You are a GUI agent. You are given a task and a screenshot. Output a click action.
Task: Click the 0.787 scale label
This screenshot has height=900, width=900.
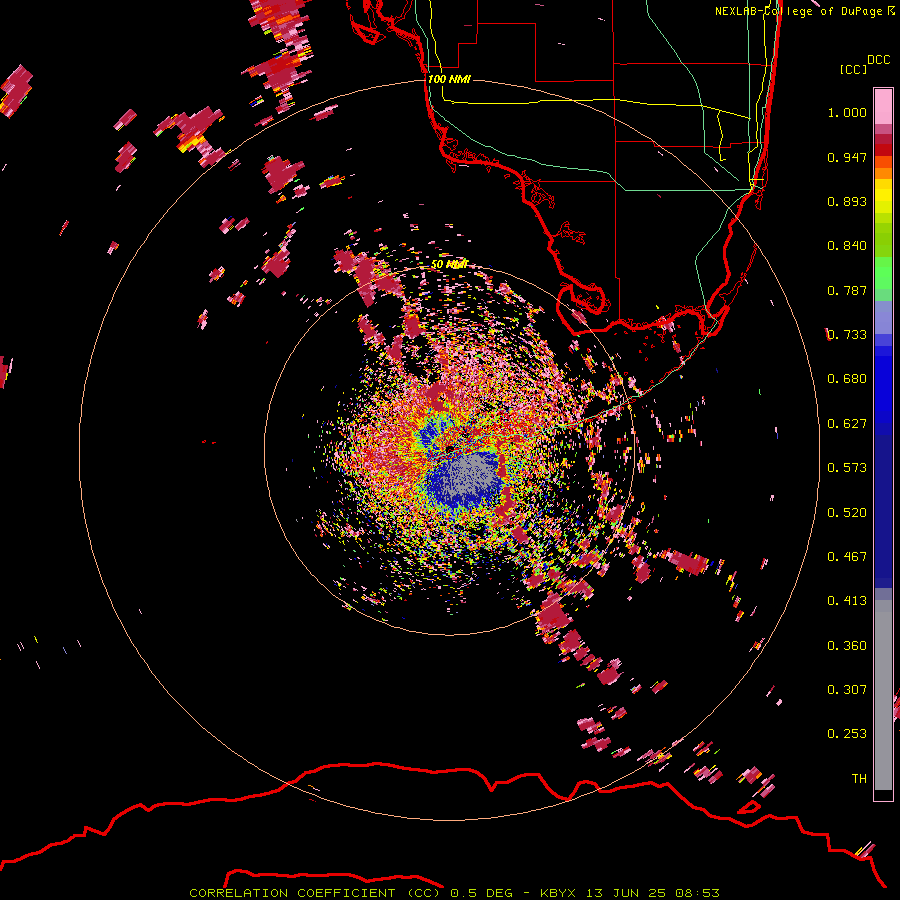847,290
